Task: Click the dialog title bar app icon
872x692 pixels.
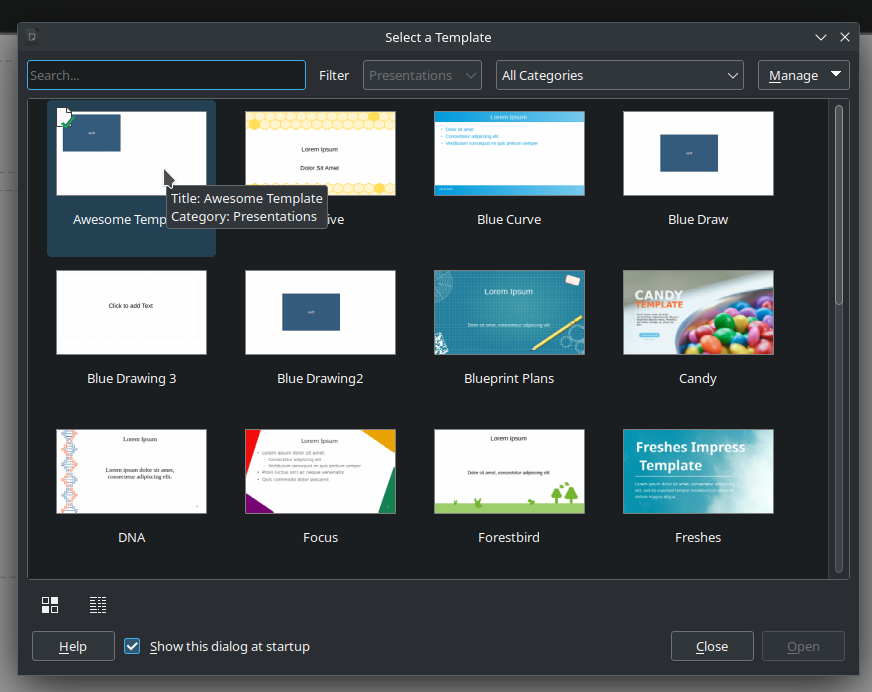Action: [x=32, y=37]
